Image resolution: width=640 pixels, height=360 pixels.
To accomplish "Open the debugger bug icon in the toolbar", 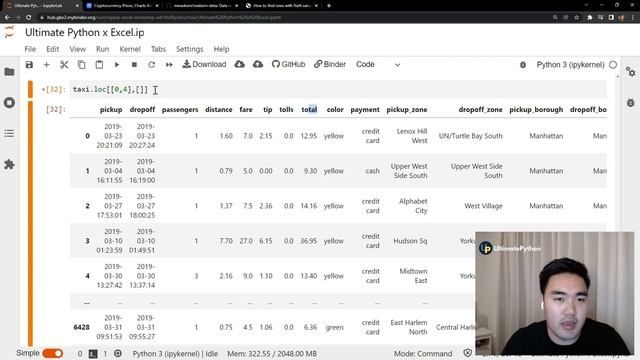I will pos(523,64).
